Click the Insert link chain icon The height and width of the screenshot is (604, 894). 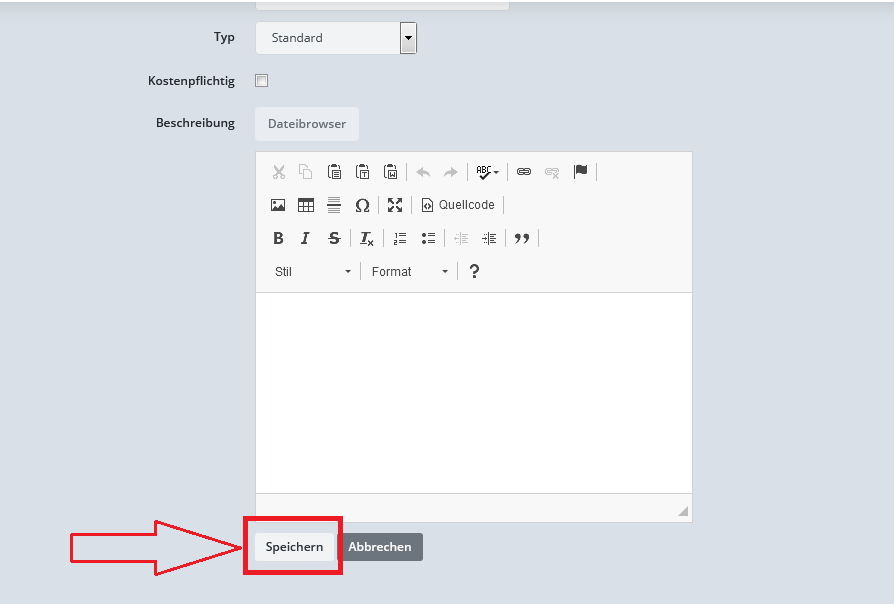[523, 172]
